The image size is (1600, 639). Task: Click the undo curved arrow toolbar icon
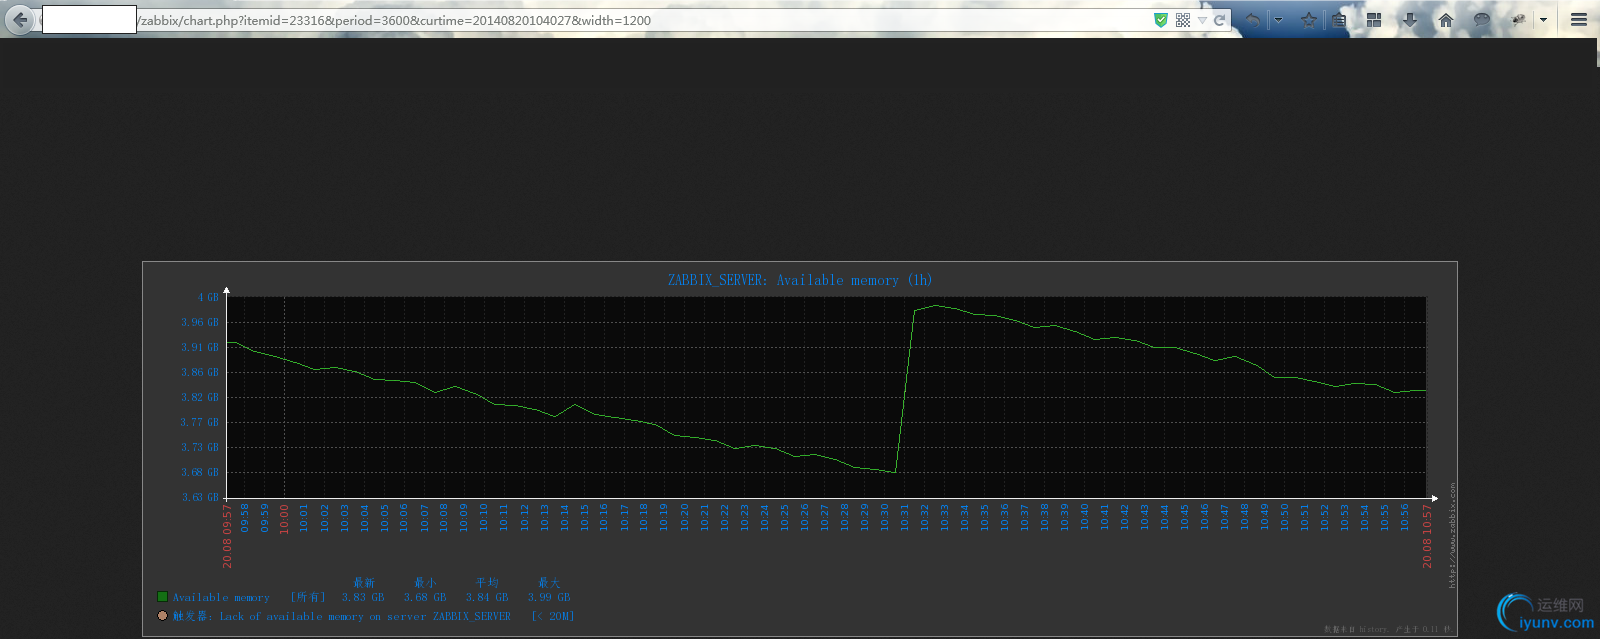coord(1253,20)
